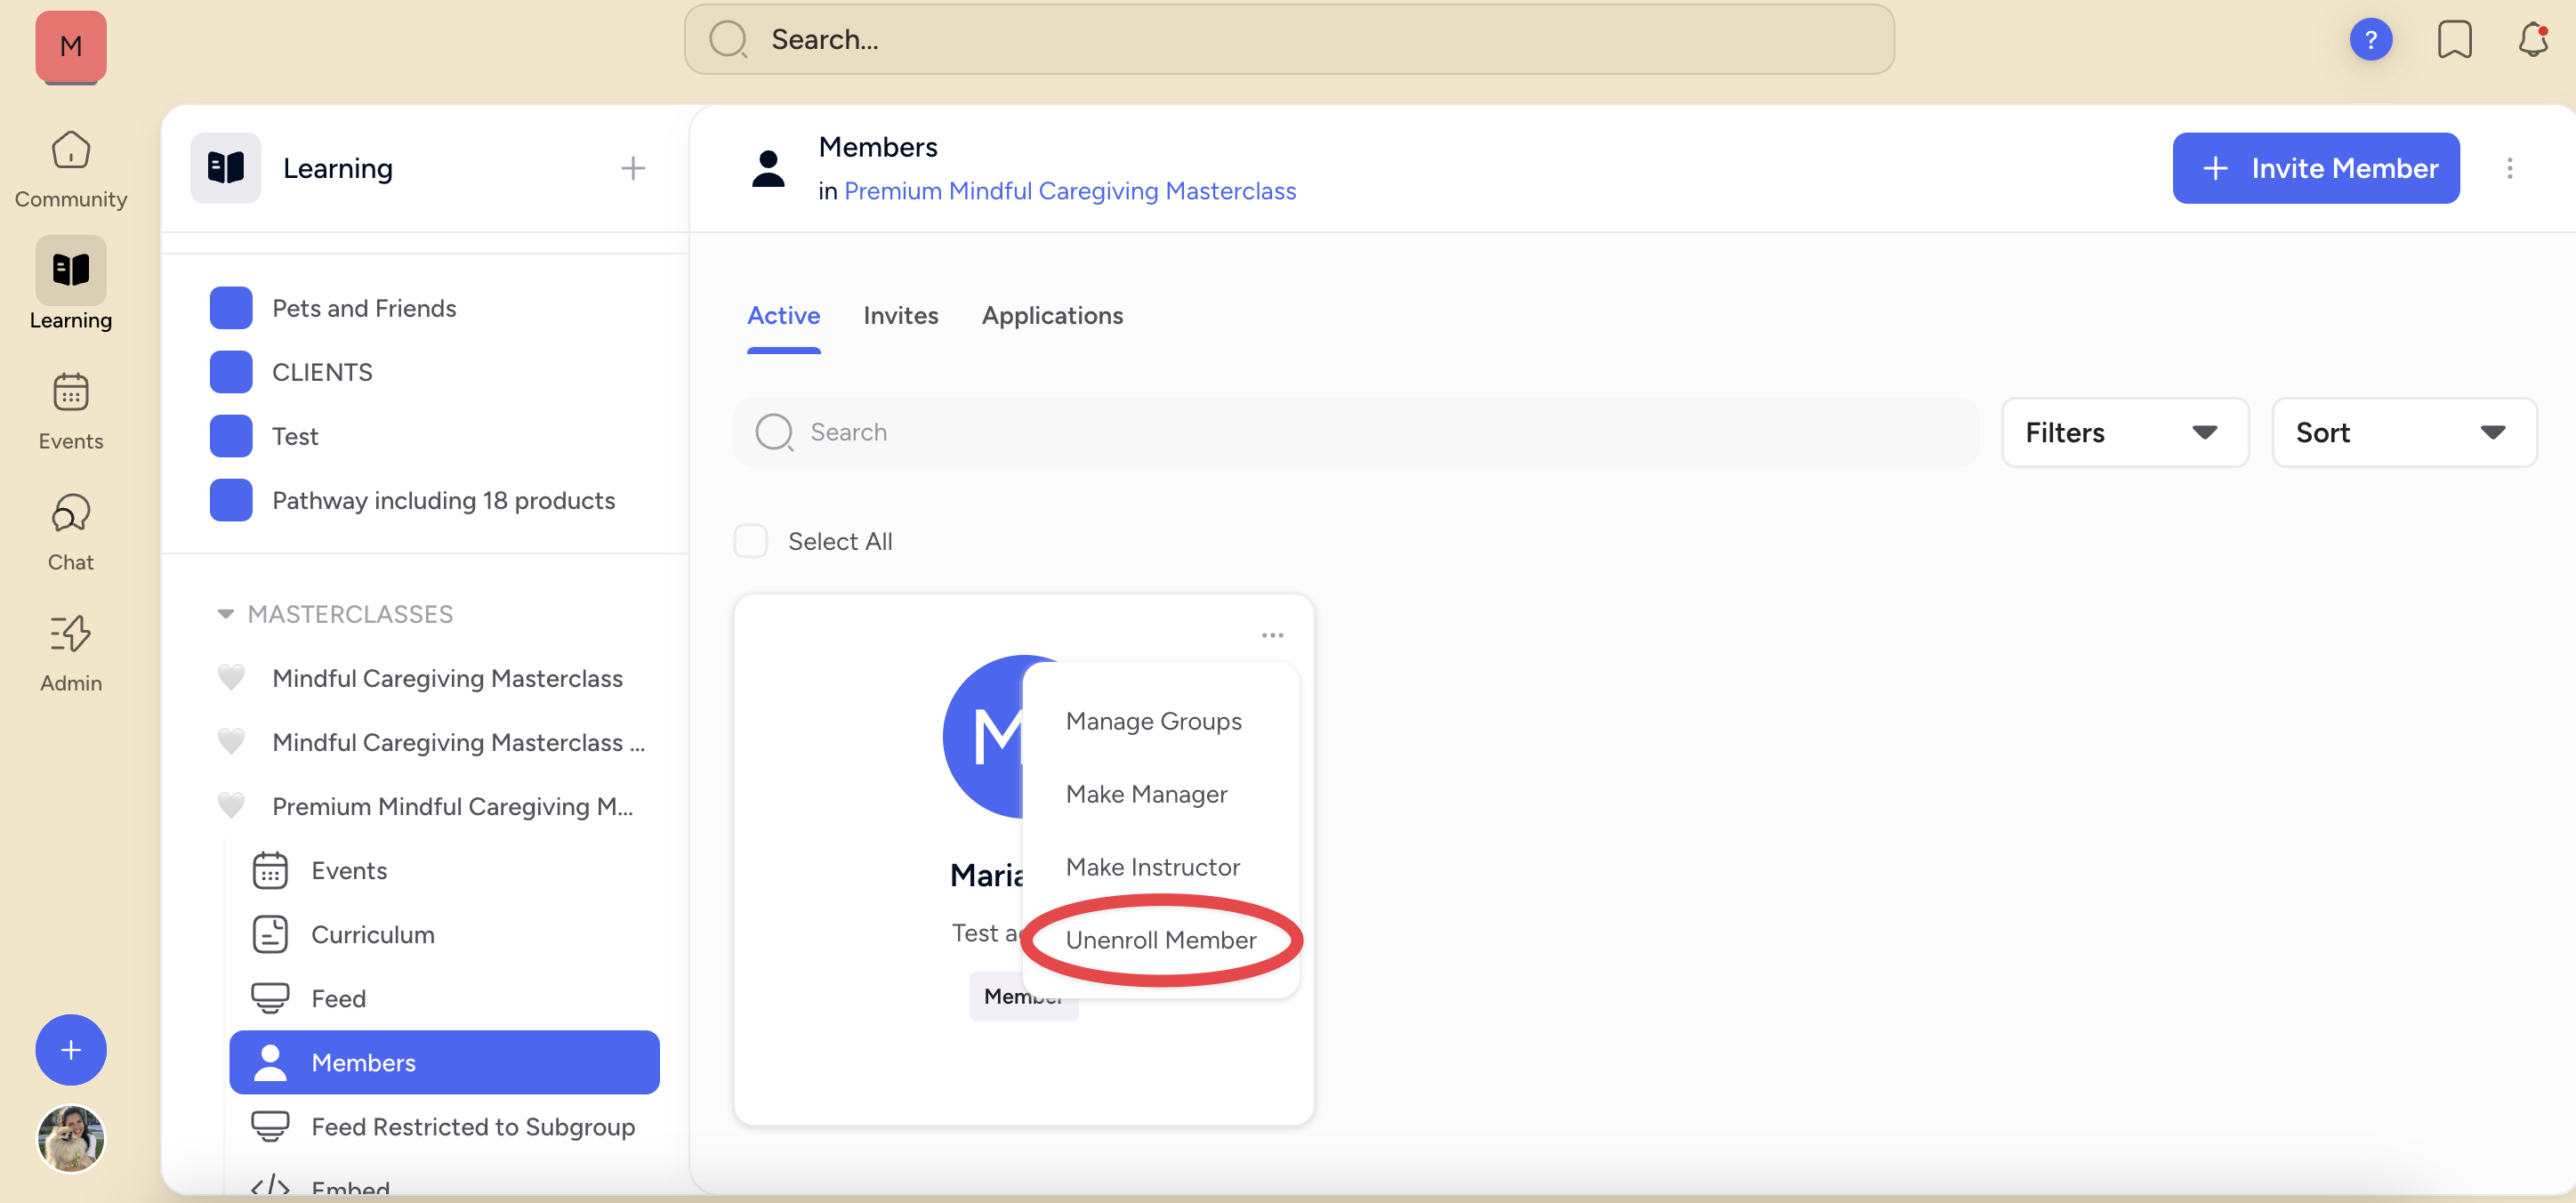Viewport: 2576px width, 1203px height.
Task: Open the vertical dots menu beside Invite Member
Action: point(2509,168)
